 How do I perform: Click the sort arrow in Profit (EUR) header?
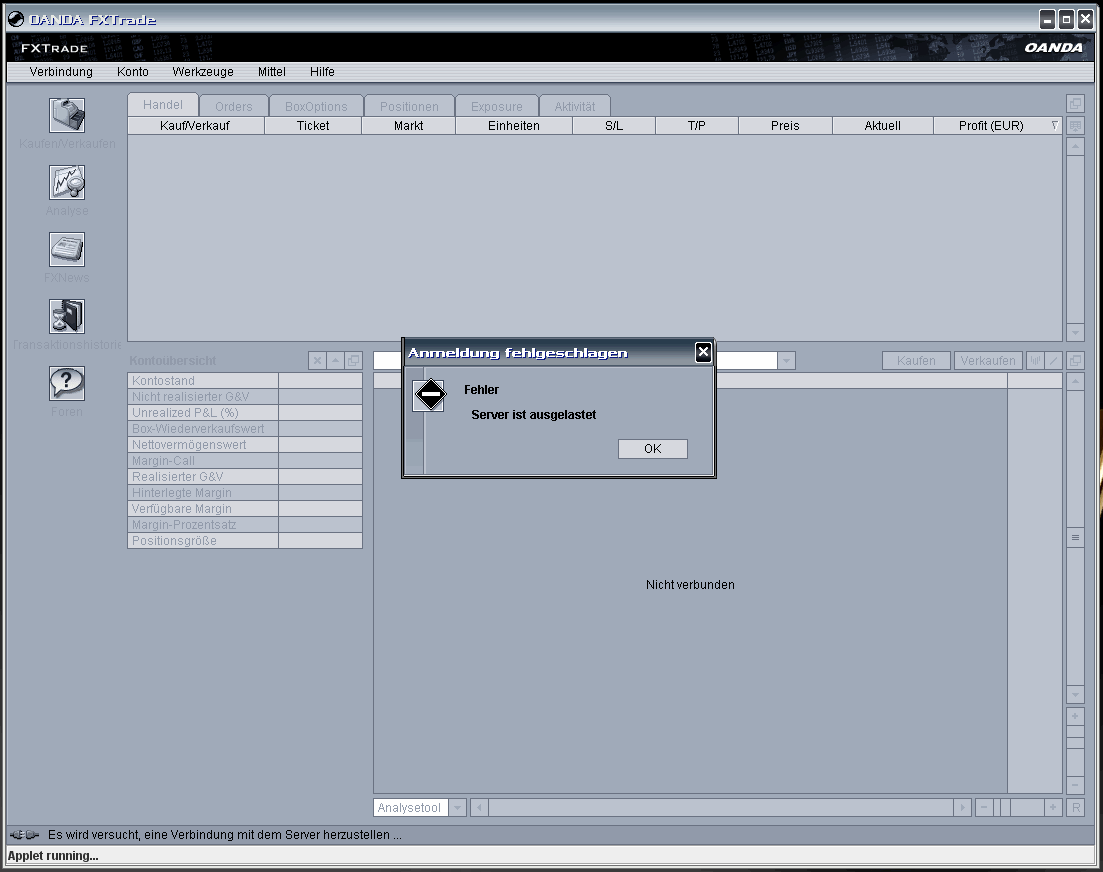1054,125
